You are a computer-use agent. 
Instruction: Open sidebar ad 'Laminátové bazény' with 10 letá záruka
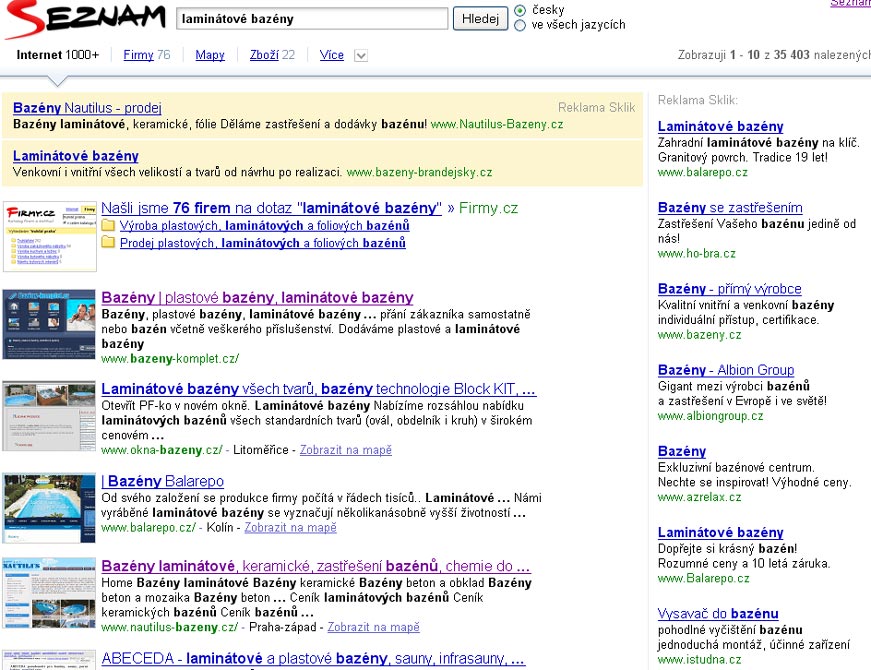720,532
